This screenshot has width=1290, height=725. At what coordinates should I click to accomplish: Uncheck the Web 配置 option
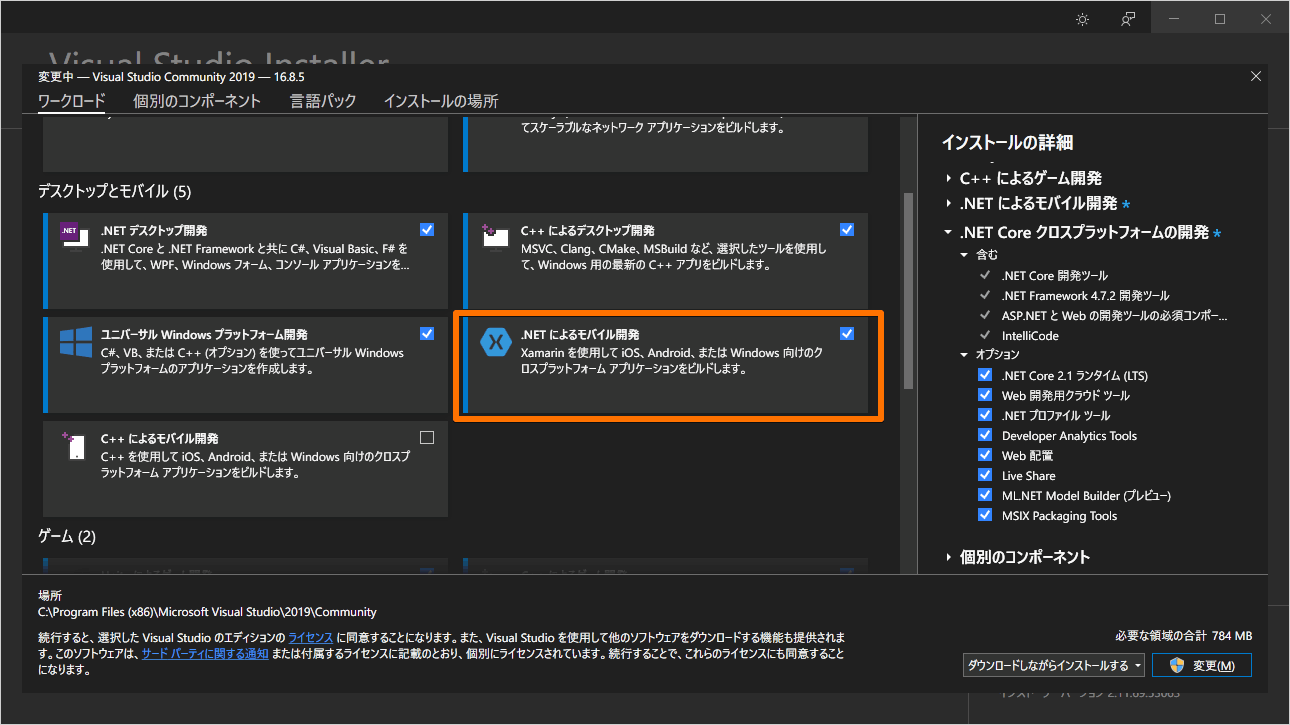[x=985, y=455]
